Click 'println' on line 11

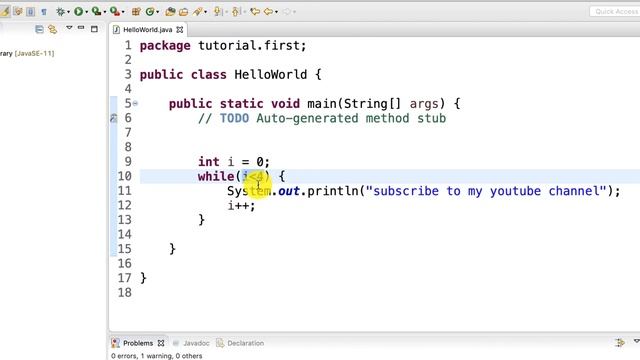click(332, 191)
